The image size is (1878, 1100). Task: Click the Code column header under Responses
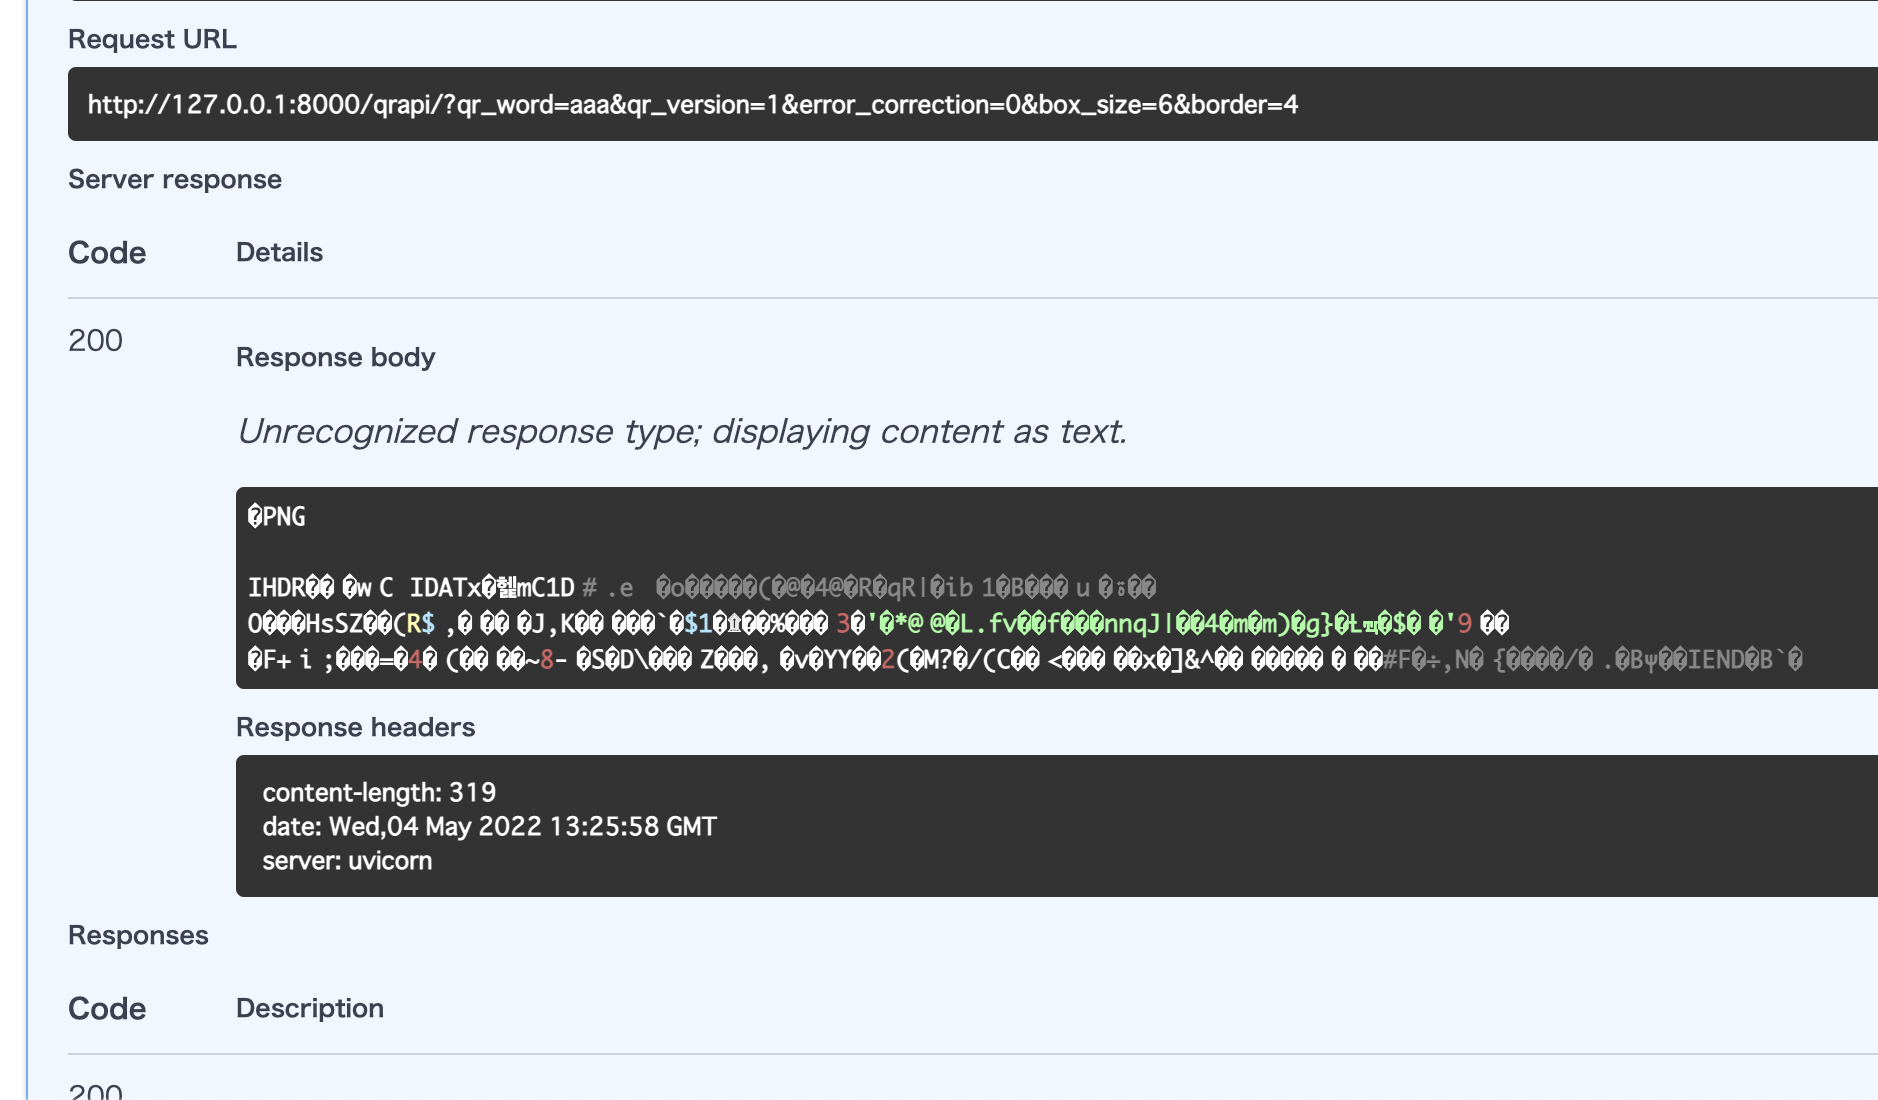(x=106, y=1009)
